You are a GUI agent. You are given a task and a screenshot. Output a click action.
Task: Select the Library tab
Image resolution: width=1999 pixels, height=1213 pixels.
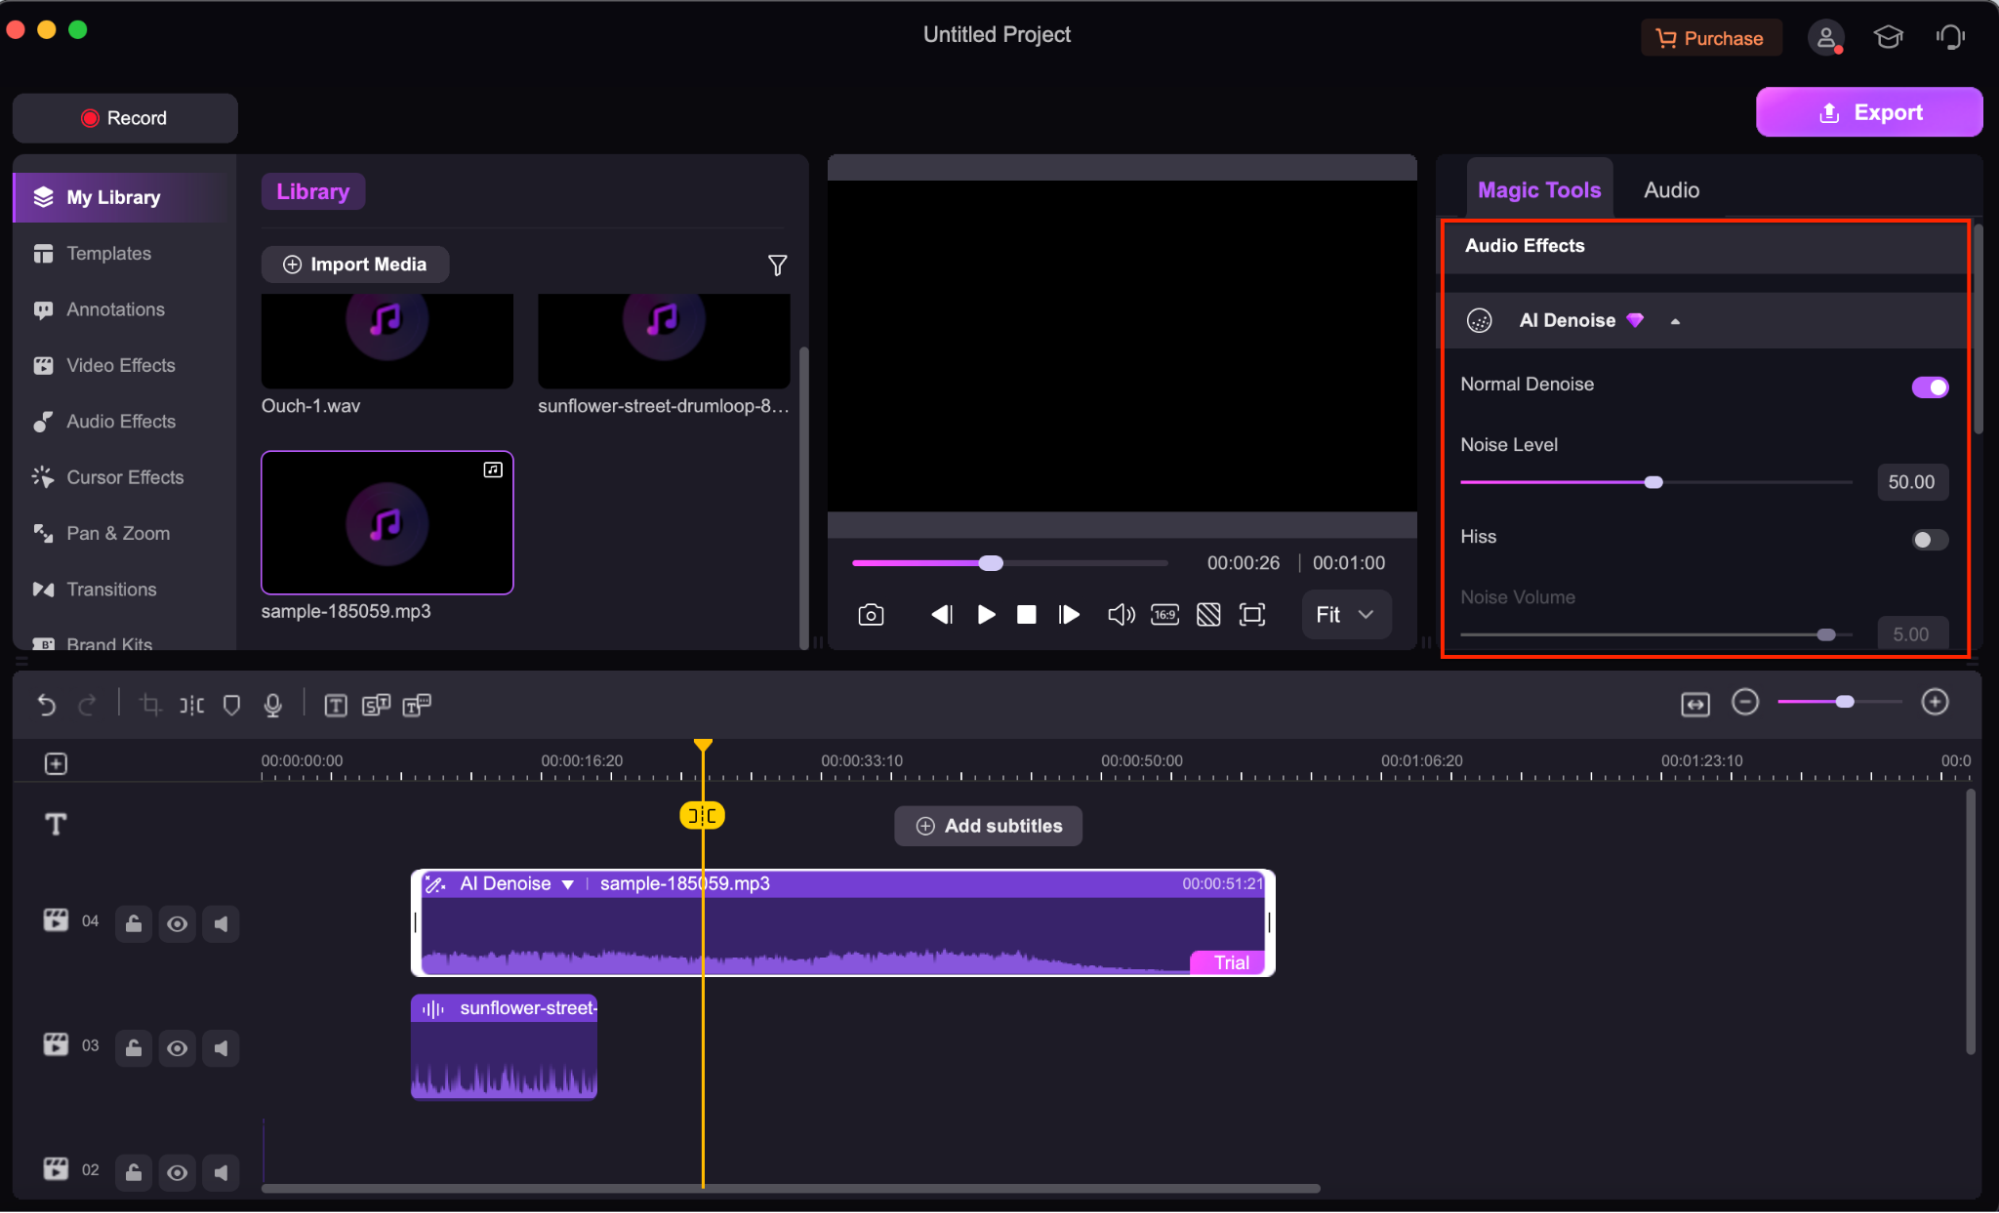pos(313,192)
